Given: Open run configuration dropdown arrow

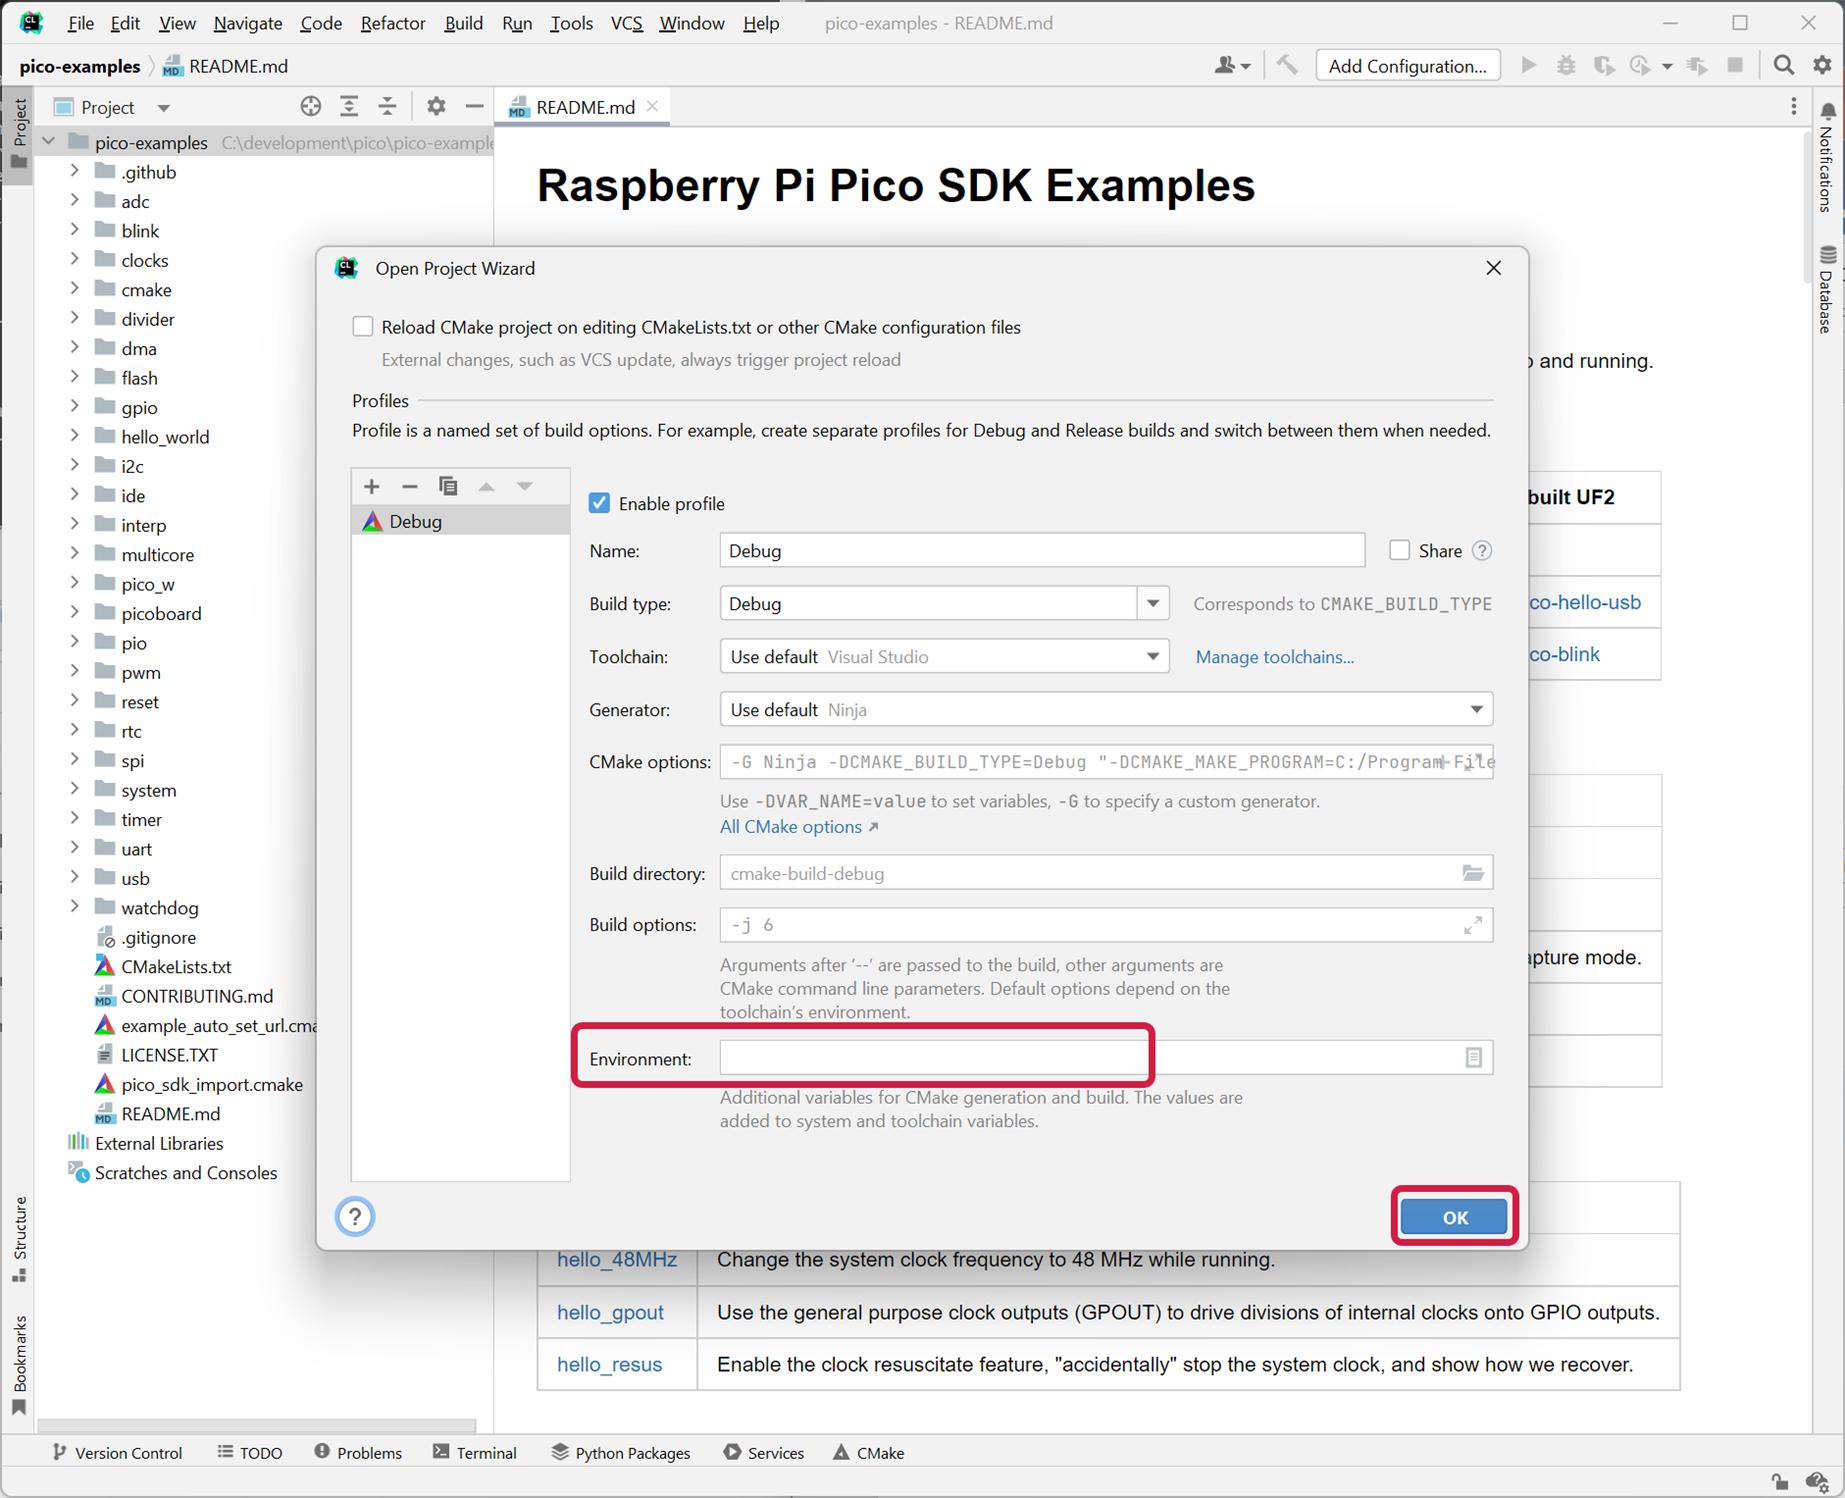Looking at the screenshot, I should (x=1667, y=66).
